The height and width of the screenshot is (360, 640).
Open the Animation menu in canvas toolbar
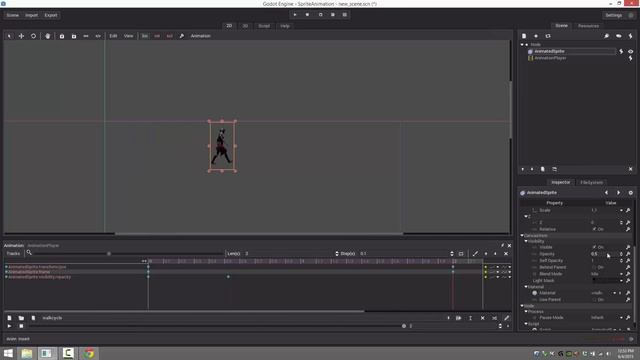point(201,36)
